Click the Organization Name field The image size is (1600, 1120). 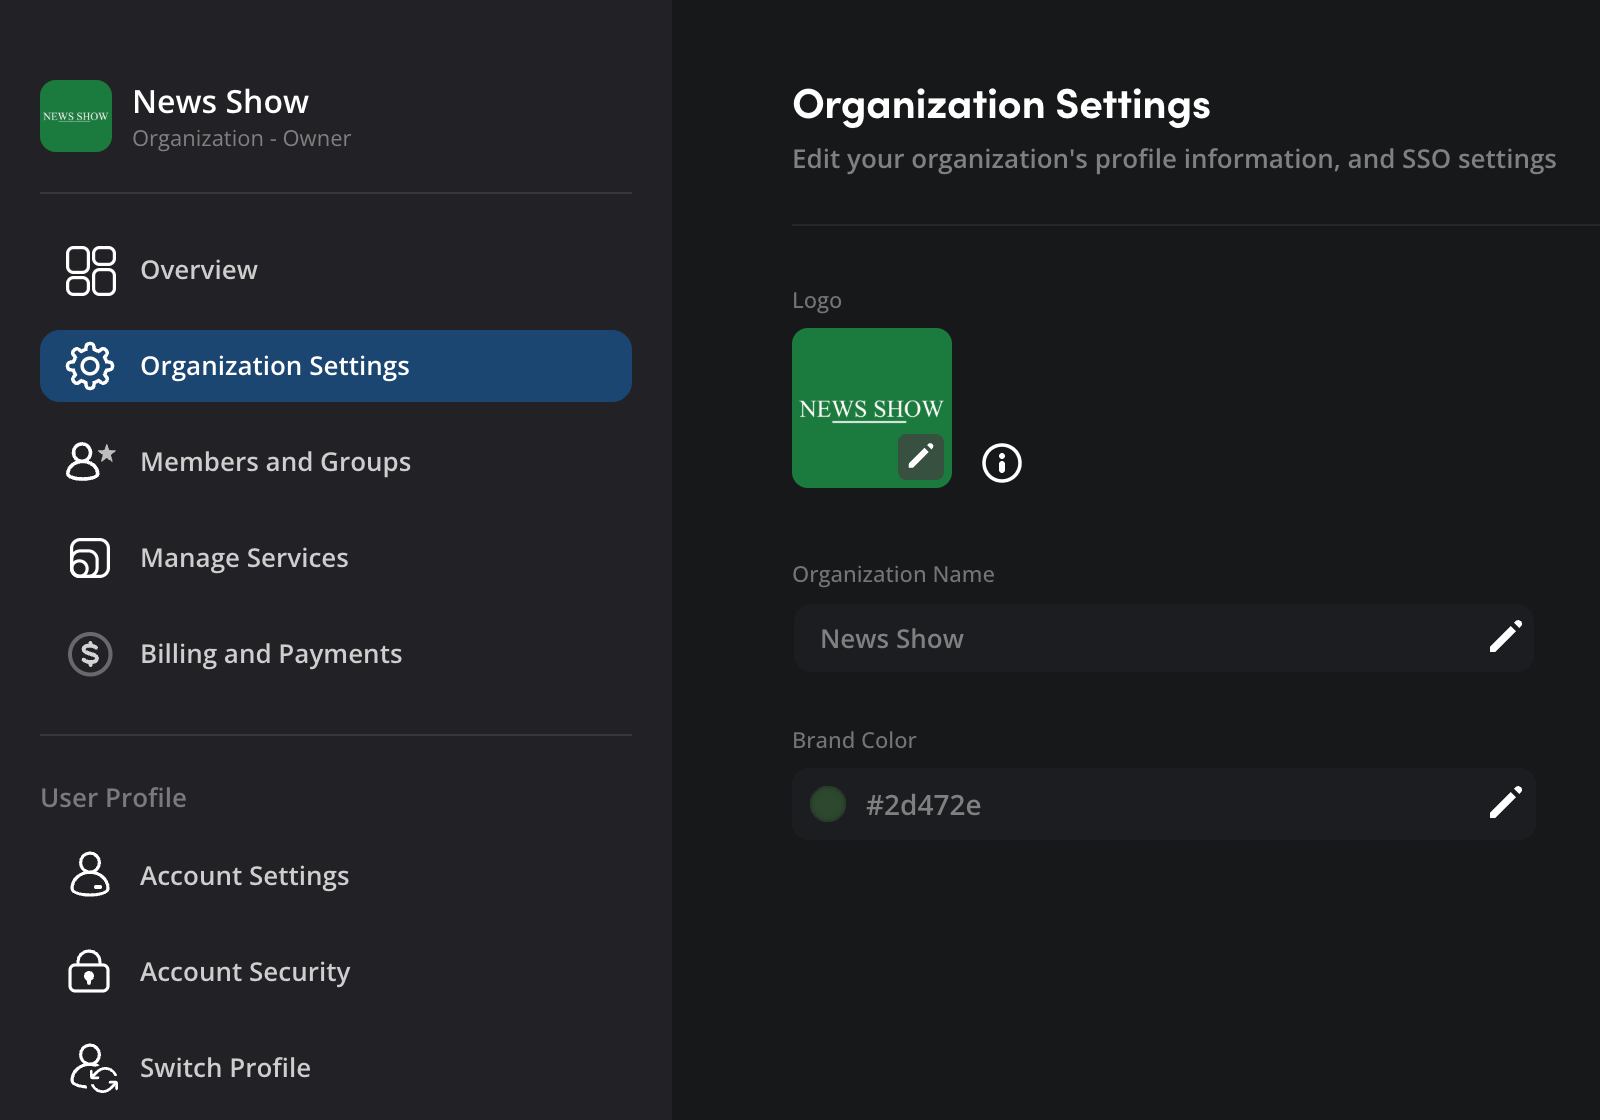pos(1164,638)
